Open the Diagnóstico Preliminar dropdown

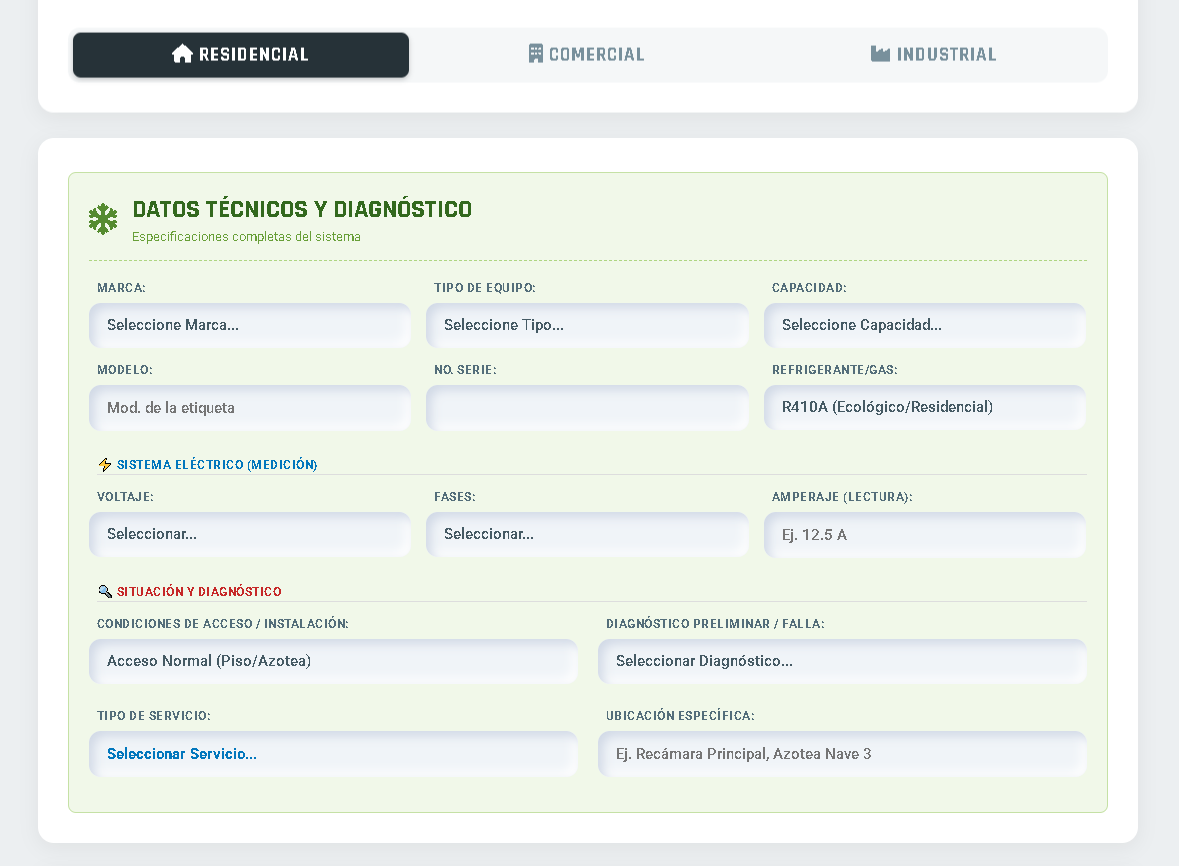click(841, 661)
